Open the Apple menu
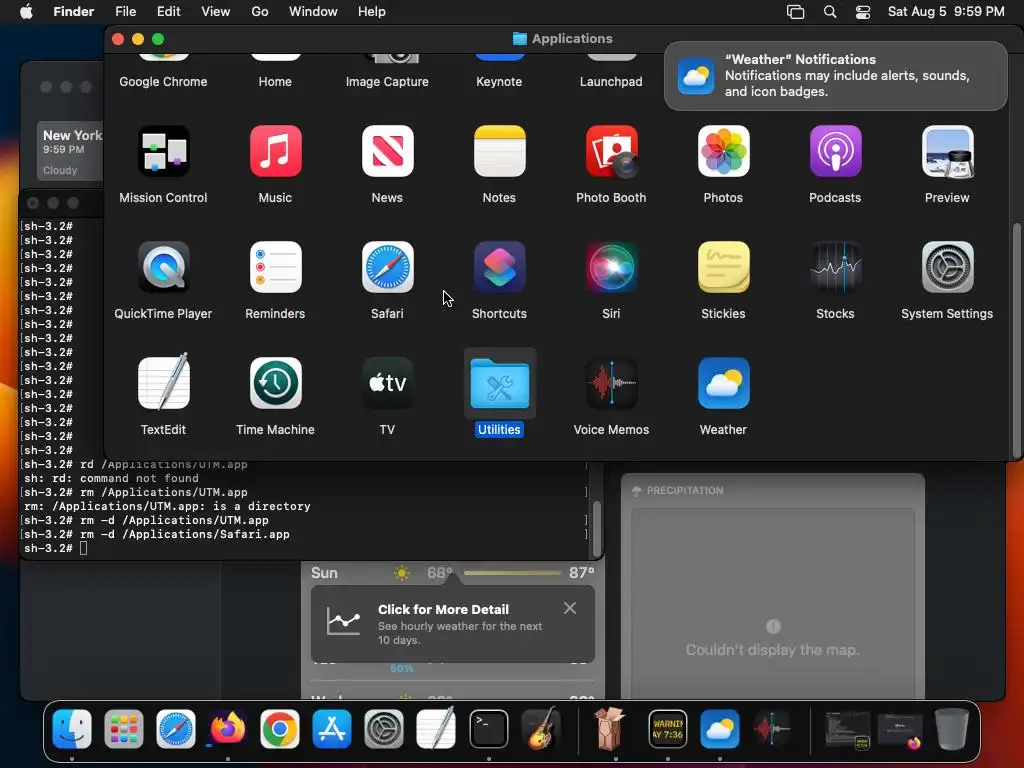 click(26, 12)
